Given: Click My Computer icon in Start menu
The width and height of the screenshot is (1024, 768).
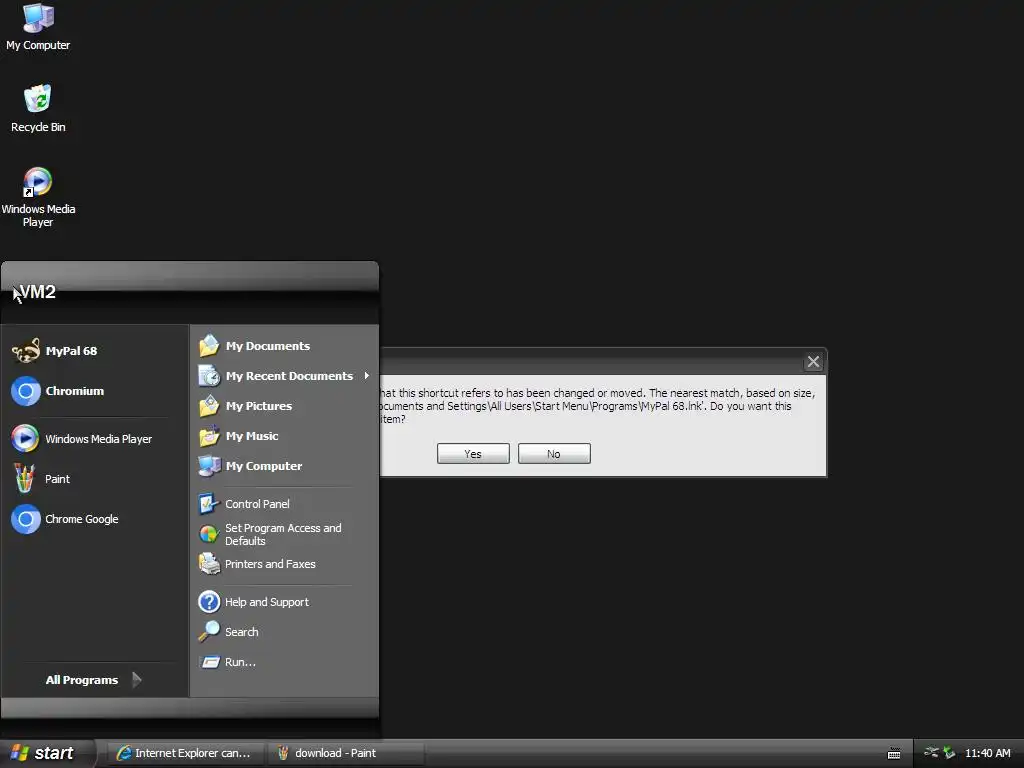Looking at the screenshot, I should point(209,466).
